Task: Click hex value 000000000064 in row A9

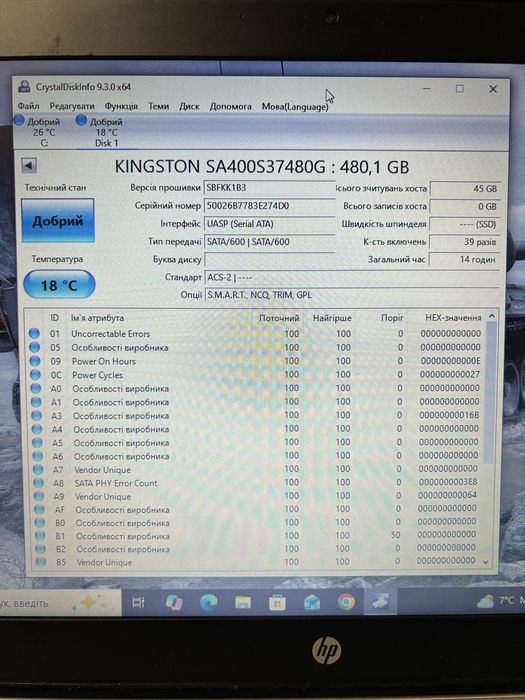Action: (x=447, y=495)
